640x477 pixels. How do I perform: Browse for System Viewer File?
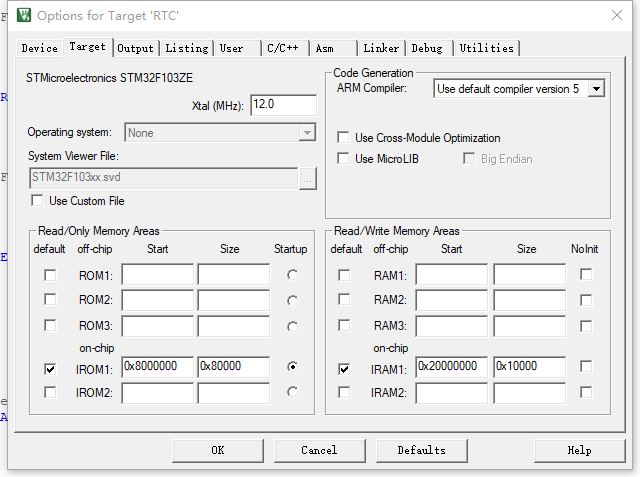coord(308,179)
